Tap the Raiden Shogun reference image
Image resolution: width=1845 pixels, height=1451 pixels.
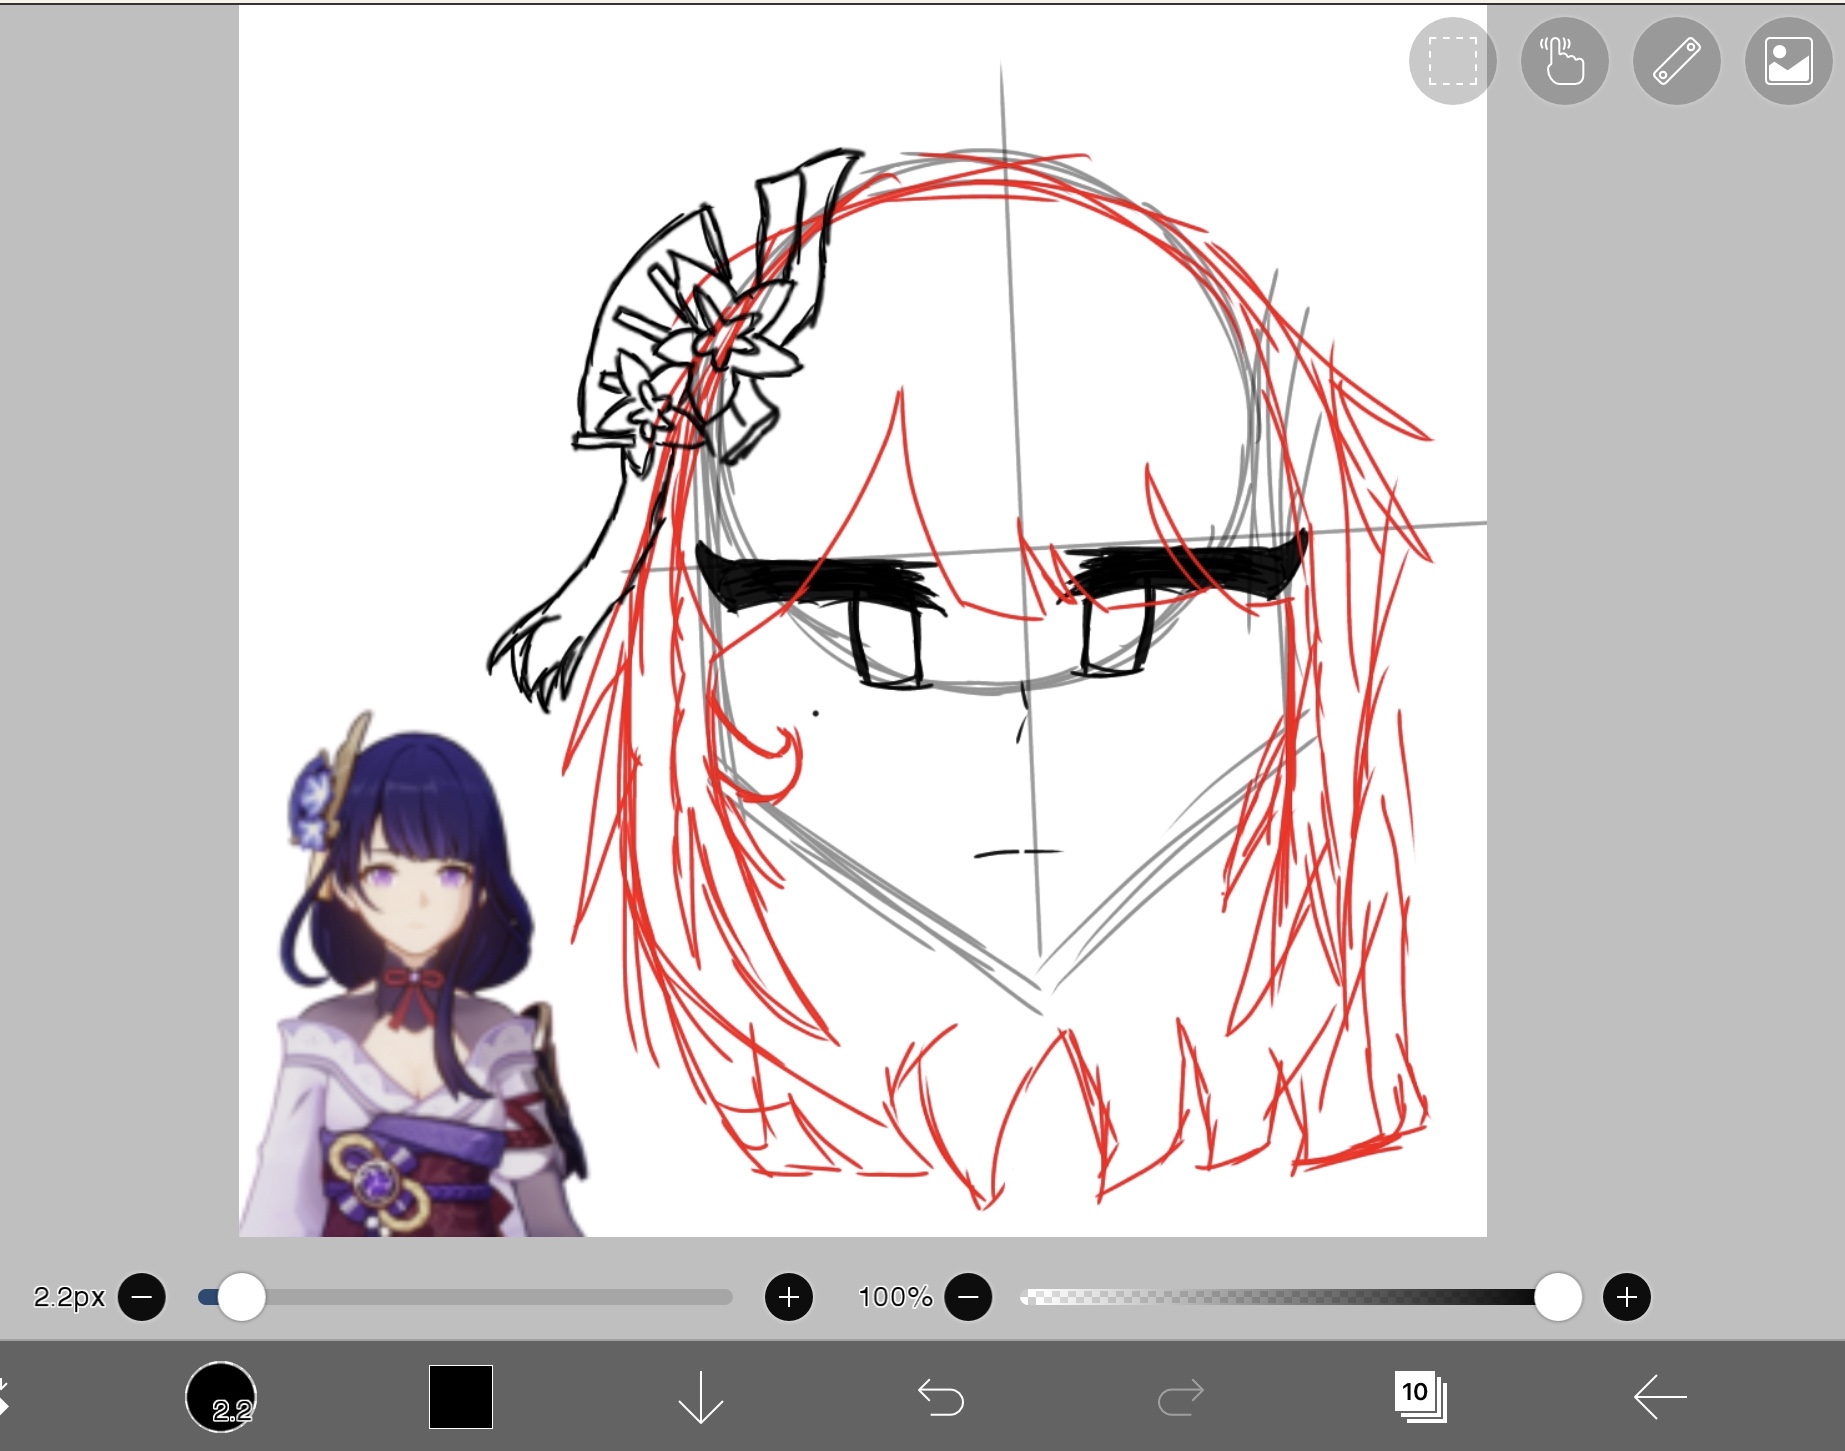click(x=420, y=990)
